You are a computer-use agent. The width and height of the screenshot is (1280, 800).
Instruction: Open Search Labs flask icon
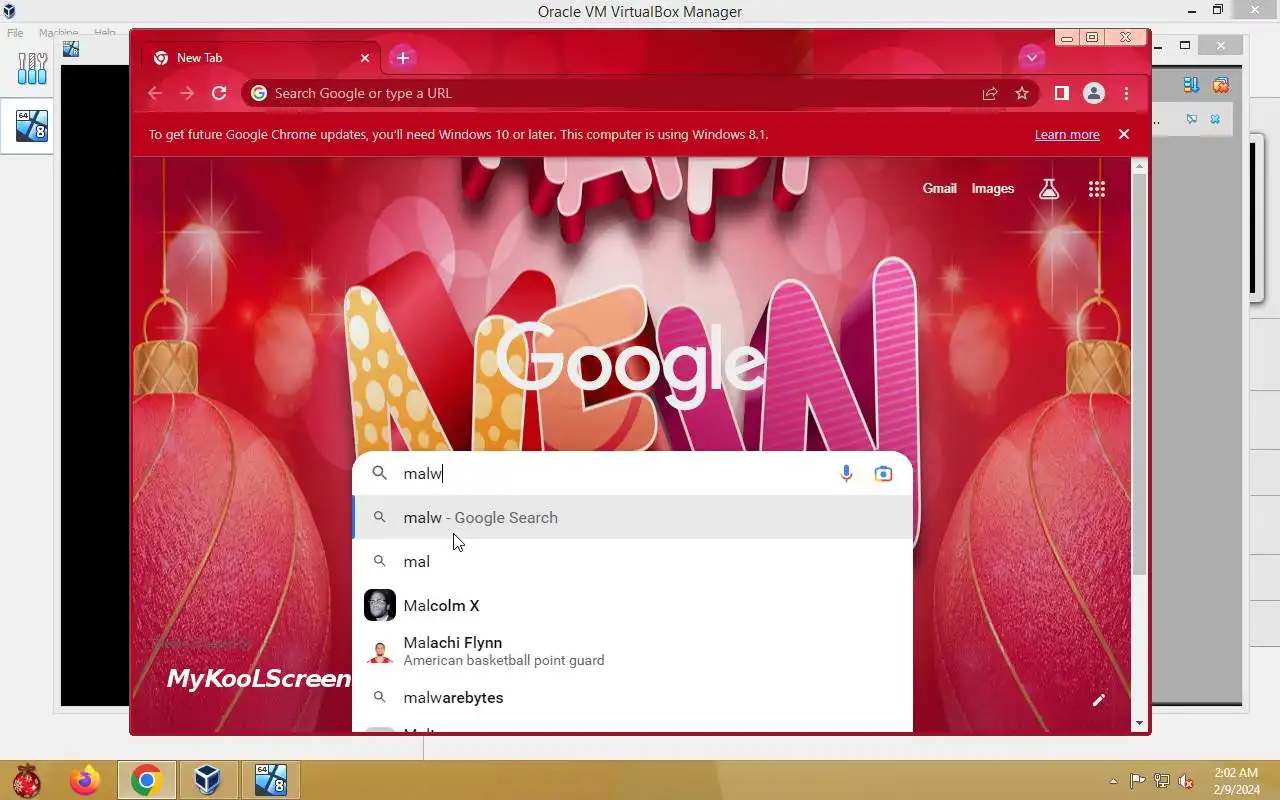(1049, 188)
